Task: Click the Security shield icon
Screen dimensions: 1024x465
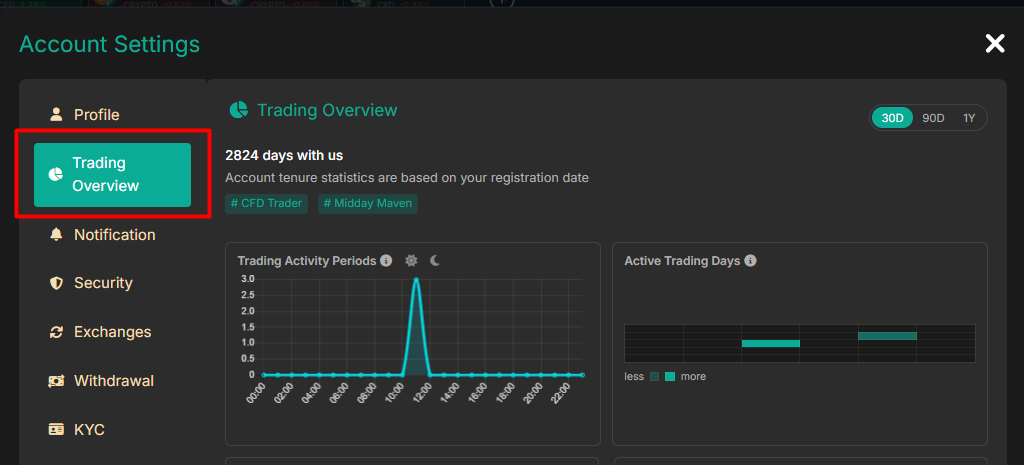Action: coord(56,283)
